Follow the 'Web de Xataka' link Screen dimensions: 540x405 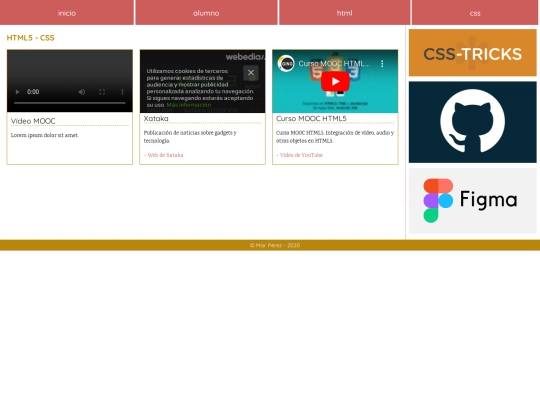tap(164, 155)
